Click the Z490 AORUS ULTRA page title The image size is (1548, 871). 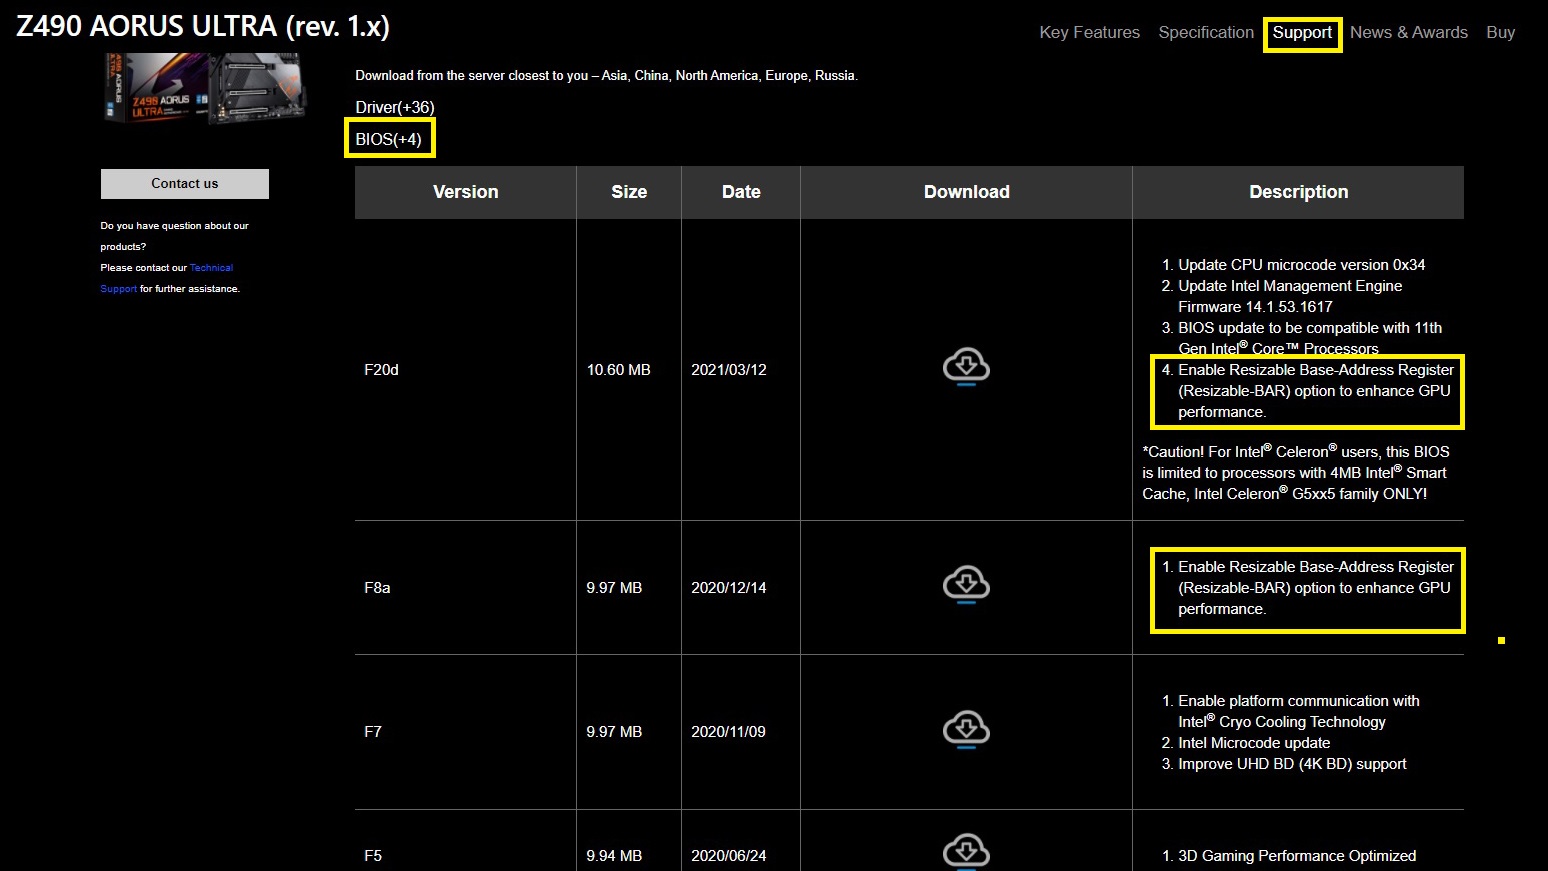point(203,26)
